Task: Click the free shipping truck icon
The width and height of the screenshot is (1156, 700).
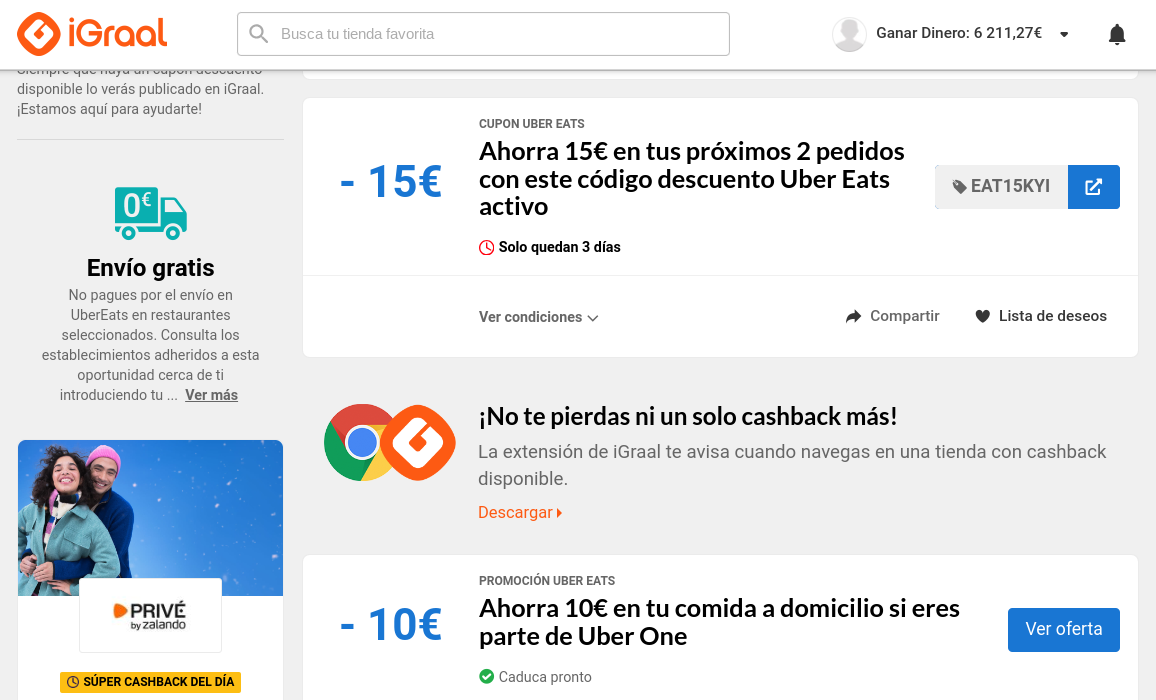Action: coord(151,213)
